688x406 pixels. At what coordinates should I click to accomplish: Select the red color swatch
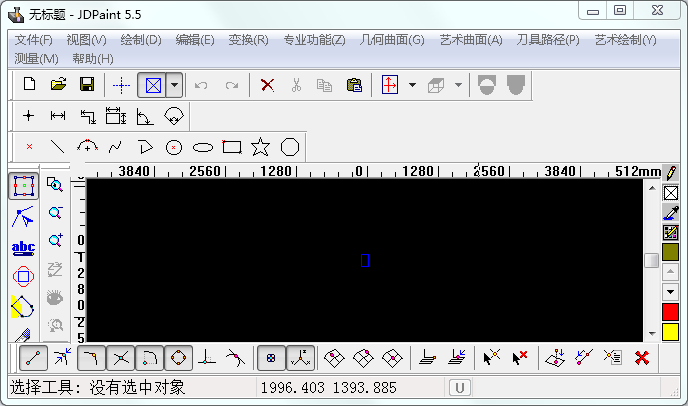670,311
